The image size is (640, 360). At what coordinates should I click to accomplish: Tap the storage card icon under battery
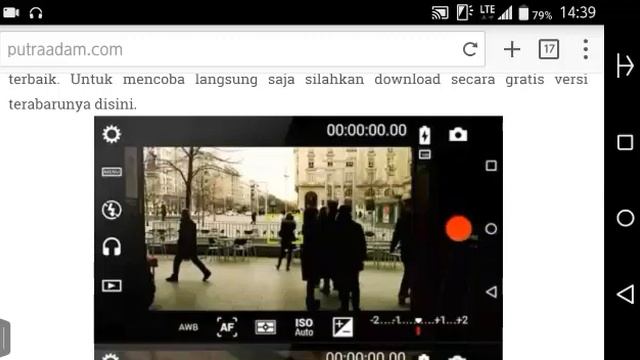tap(424, 154)
